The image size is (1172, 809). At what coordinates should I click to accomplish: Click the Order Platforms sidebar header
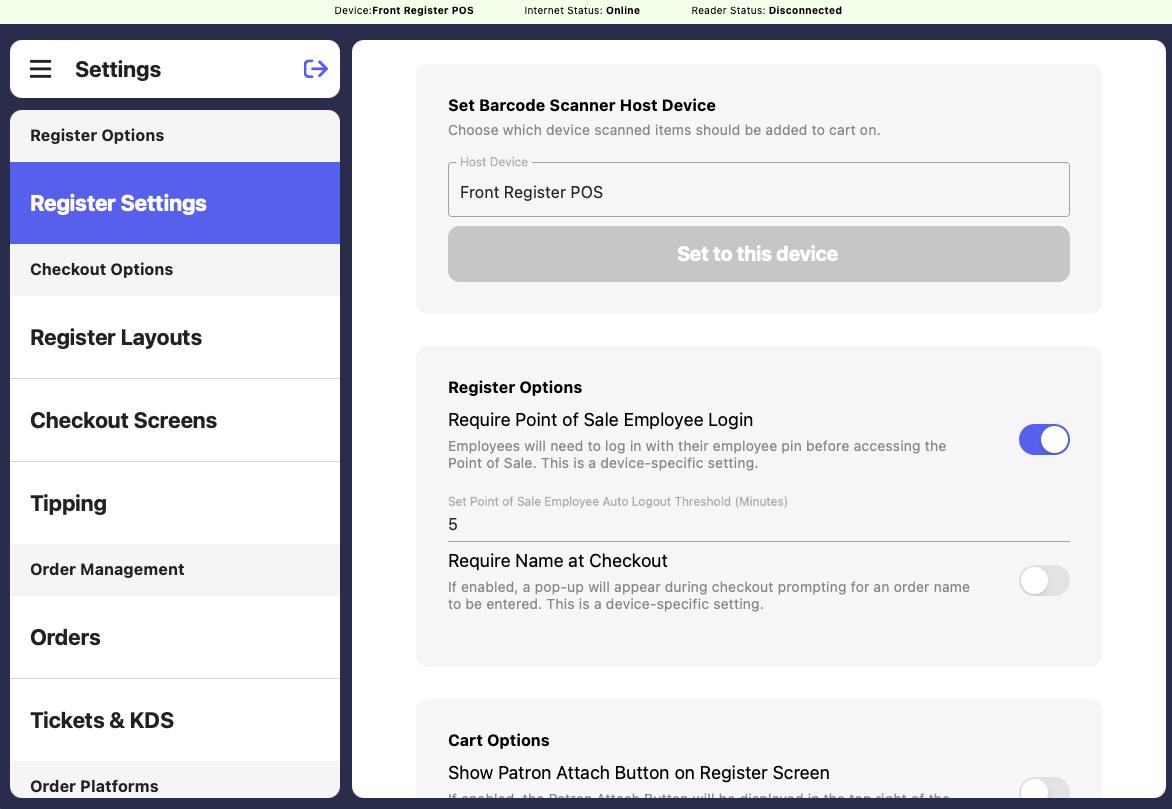pyautogui.click(x=175, y=781)
